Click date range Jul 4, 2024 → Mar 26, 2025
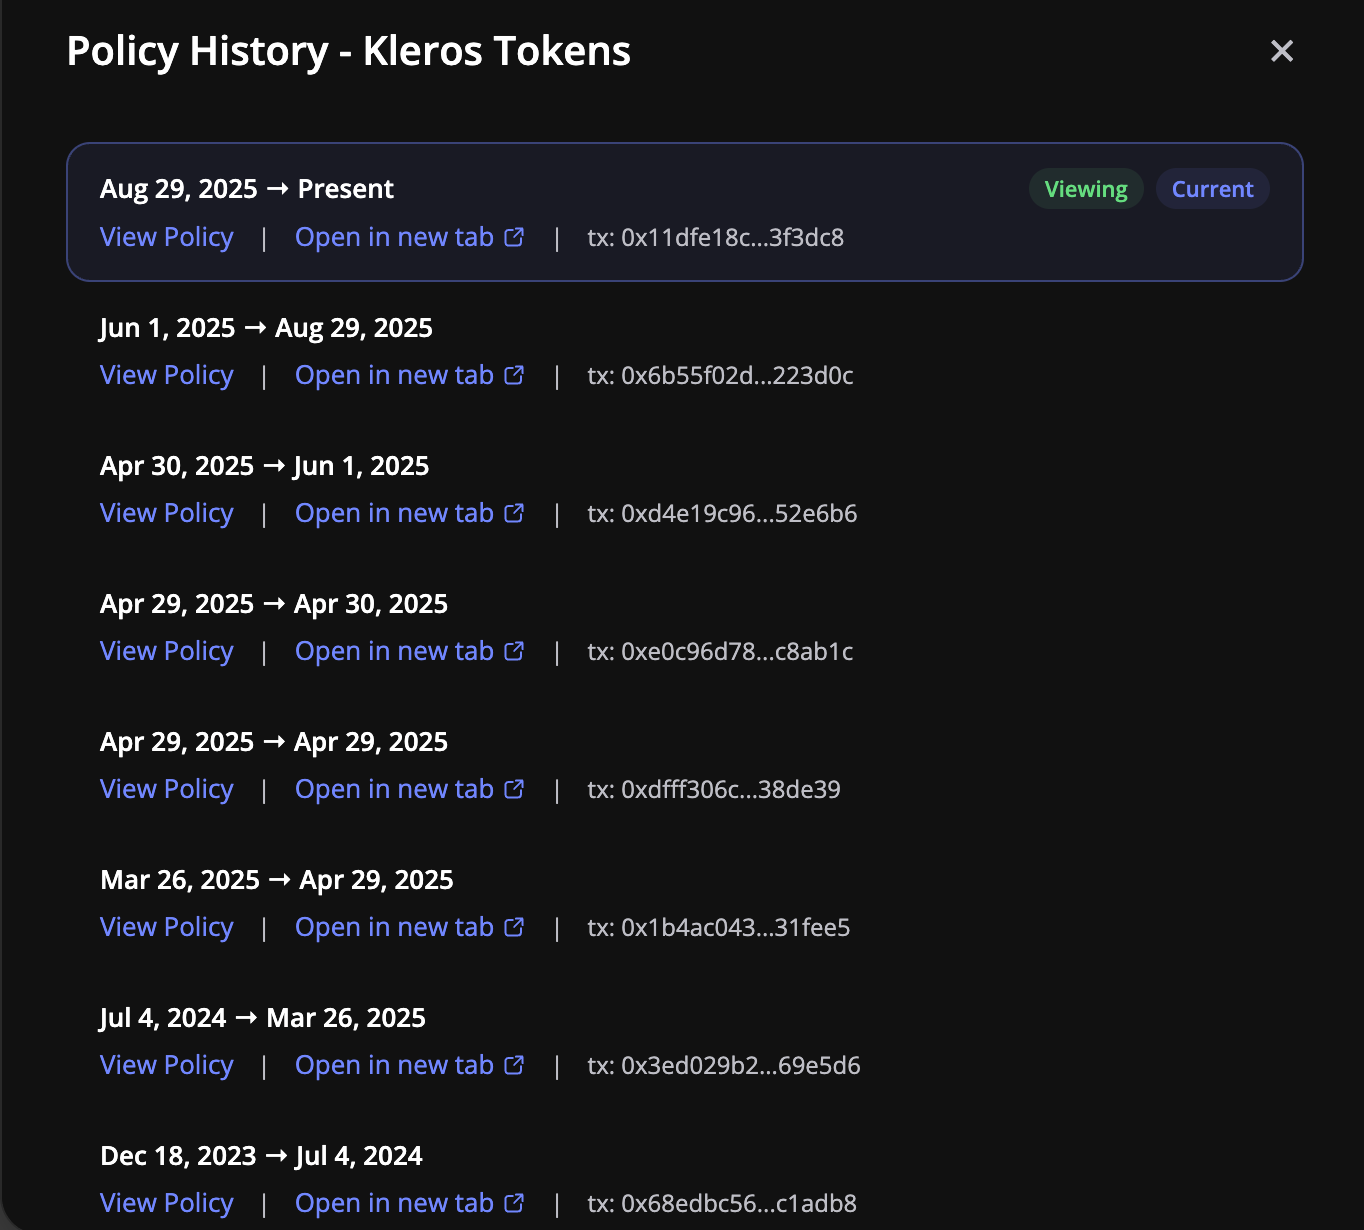The width and height of the screenshot is (1364, 1230). 263,1018
